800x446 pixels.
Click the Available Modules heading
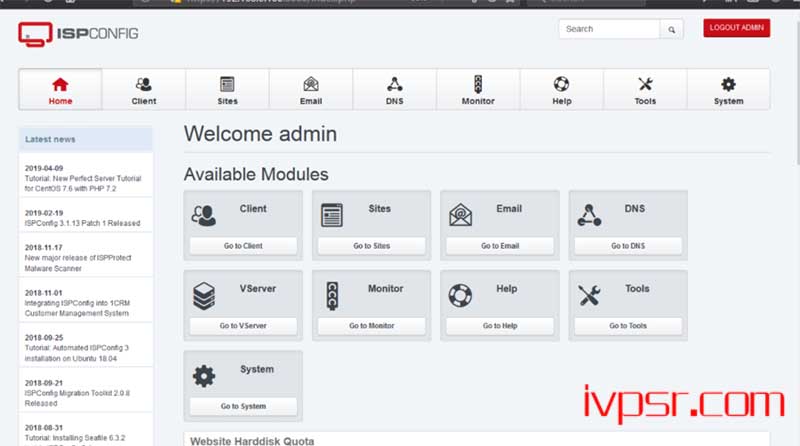(x=256, y=175)
